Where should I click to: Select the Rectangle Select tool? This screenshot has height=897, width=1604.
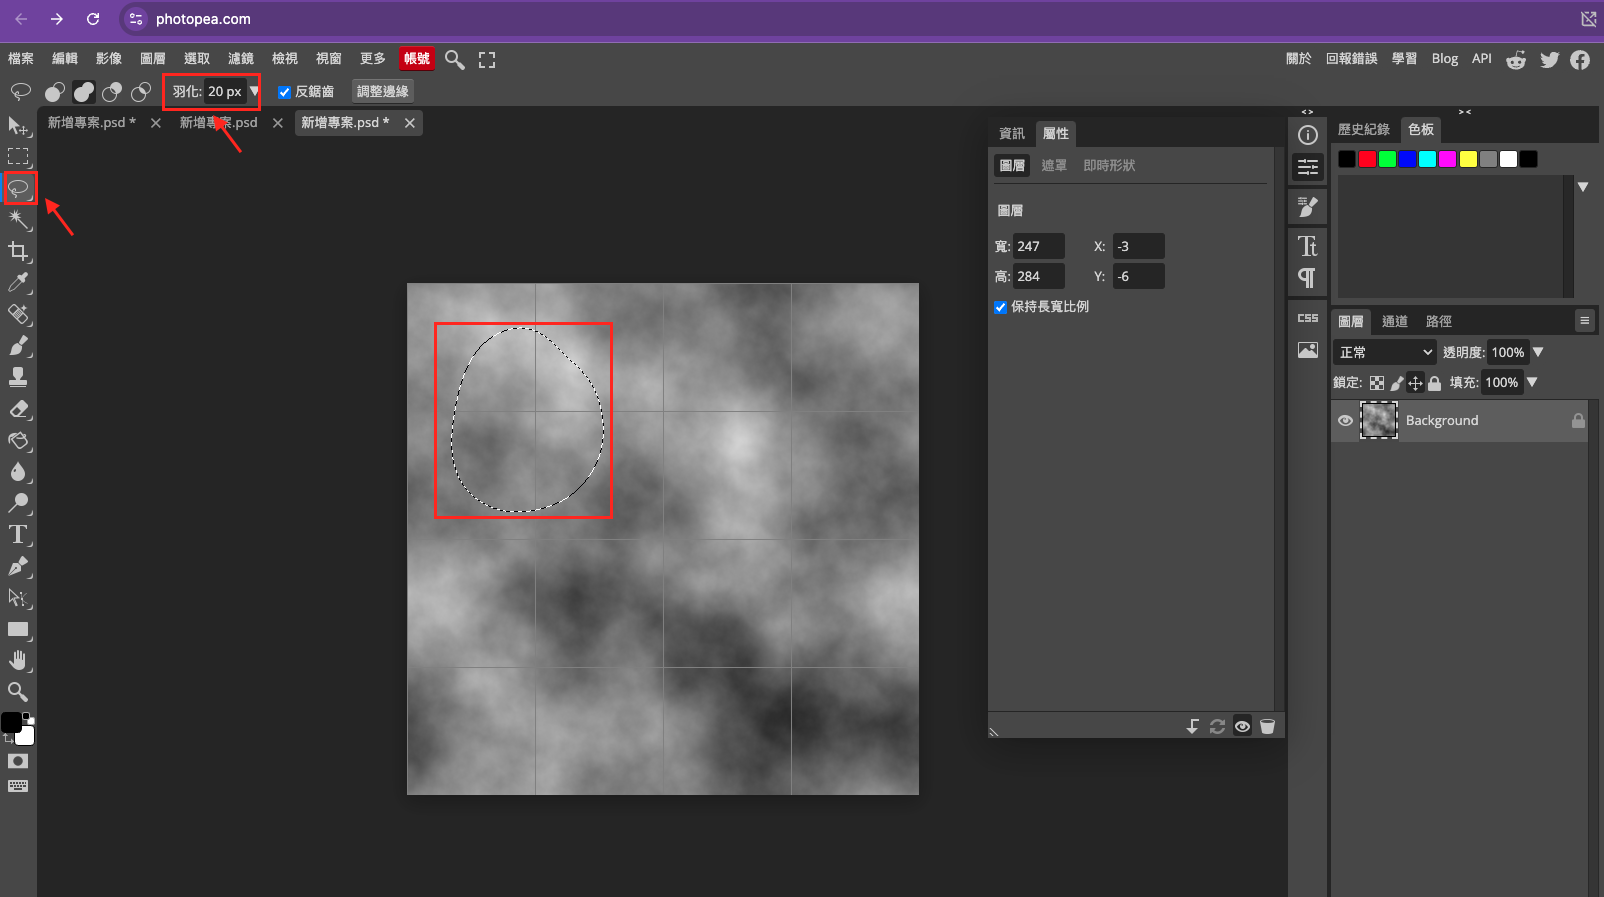click(18, 156)
